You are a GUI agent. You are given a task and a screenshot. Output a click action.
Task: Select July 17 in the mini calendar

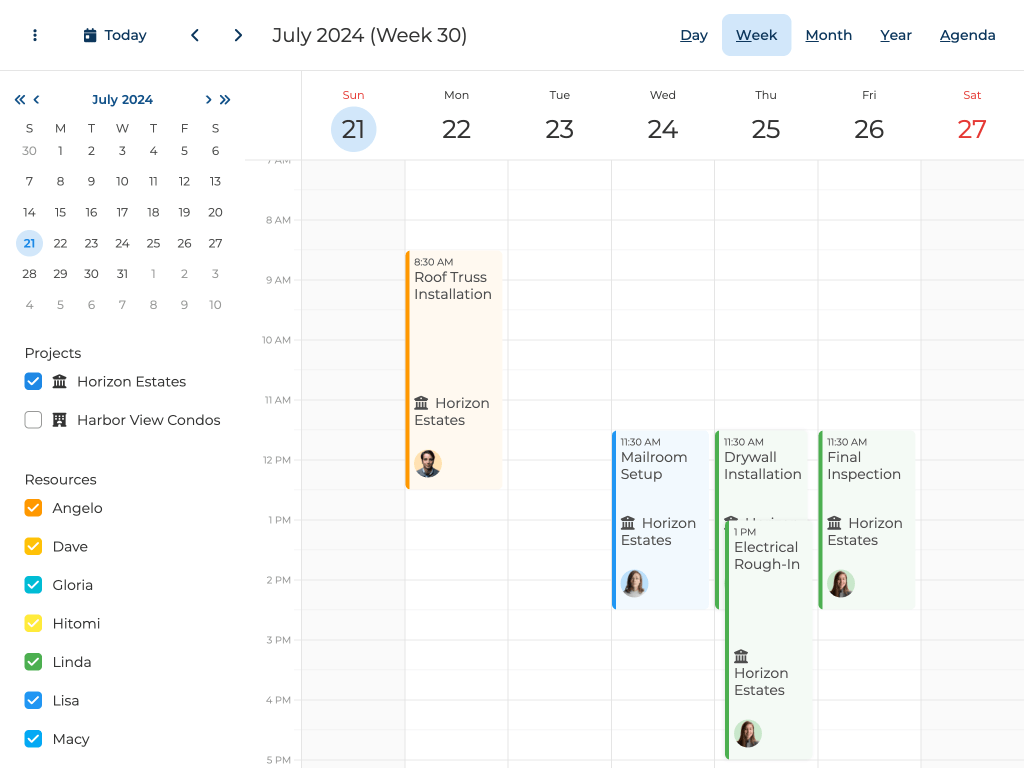[122, 212]
